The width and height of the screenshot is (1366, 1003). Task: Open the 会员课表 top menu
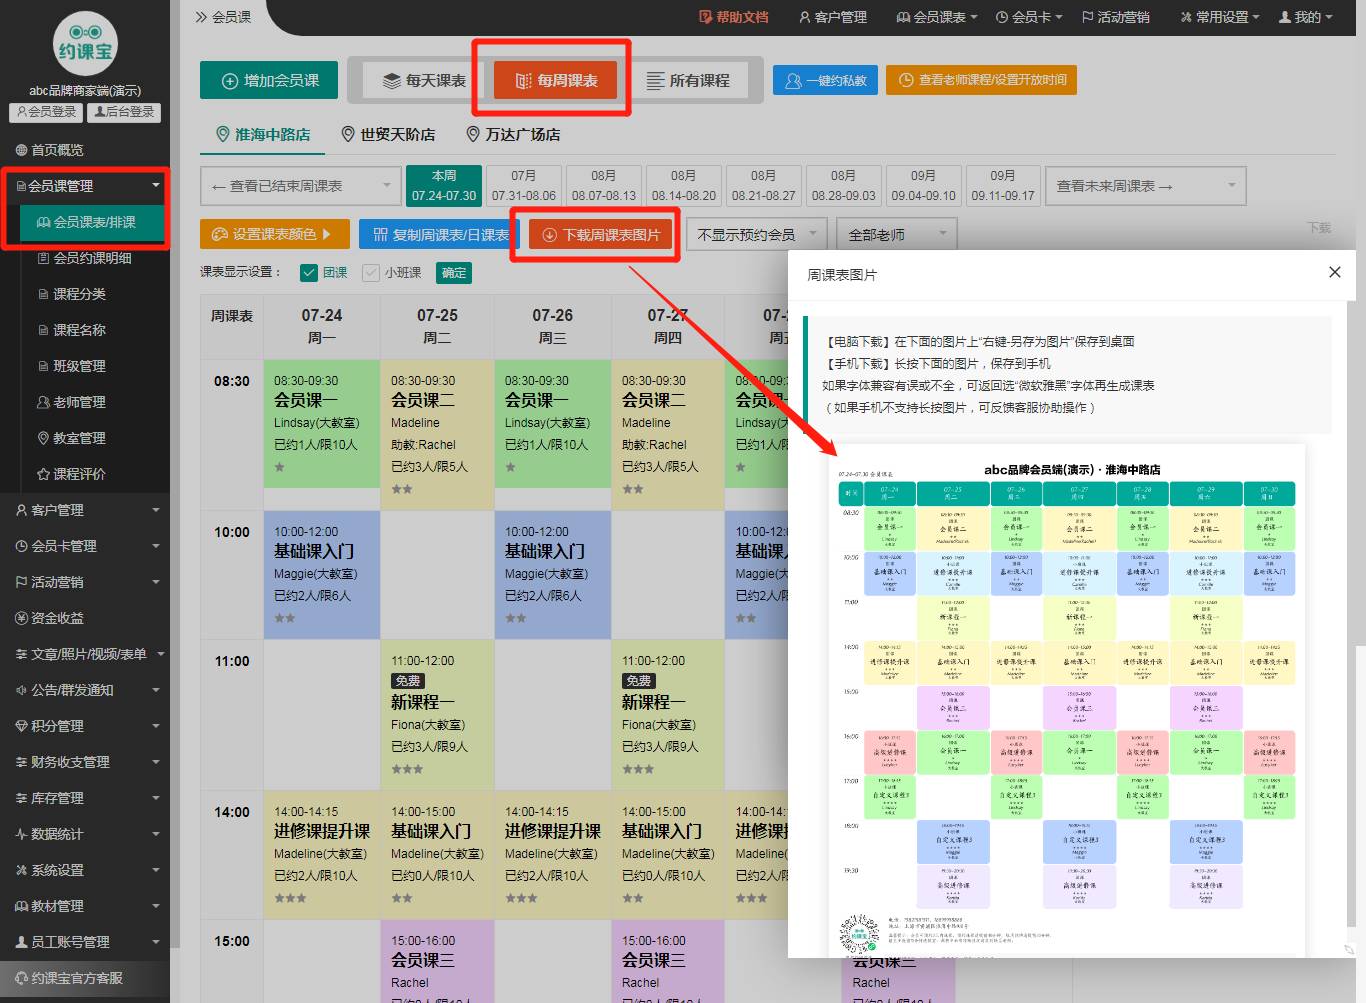click(x=936, y=17)
